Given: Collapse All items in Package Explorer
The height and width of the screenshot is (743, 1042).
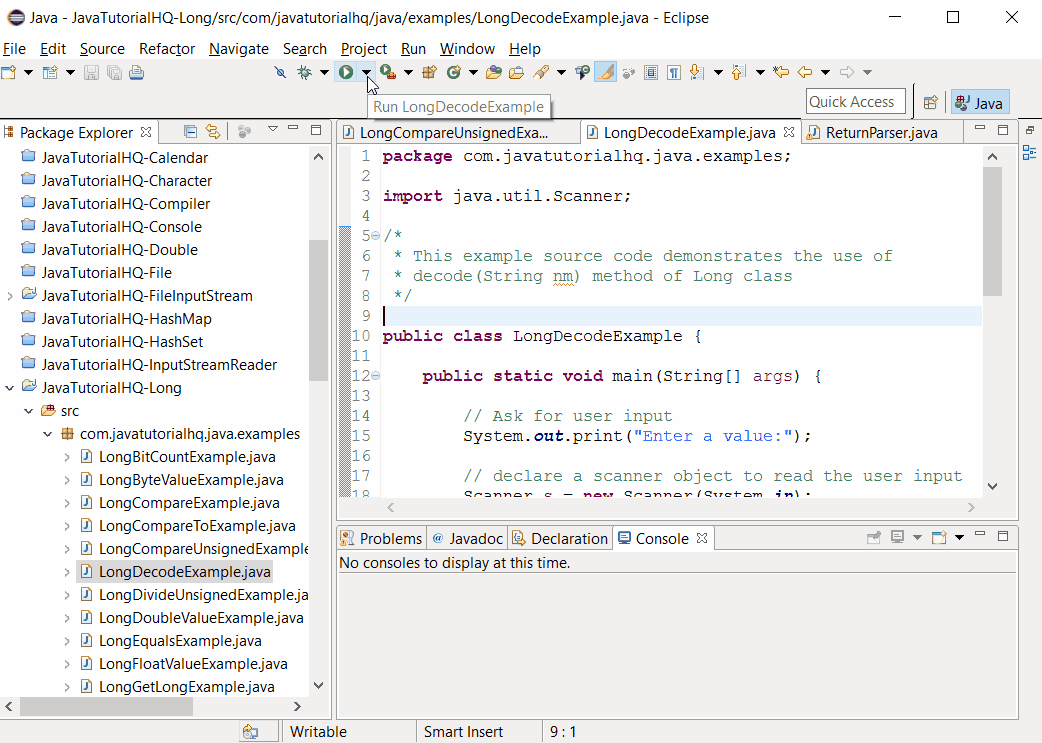Looking at the screenshot, I should [x=190, y=131].
